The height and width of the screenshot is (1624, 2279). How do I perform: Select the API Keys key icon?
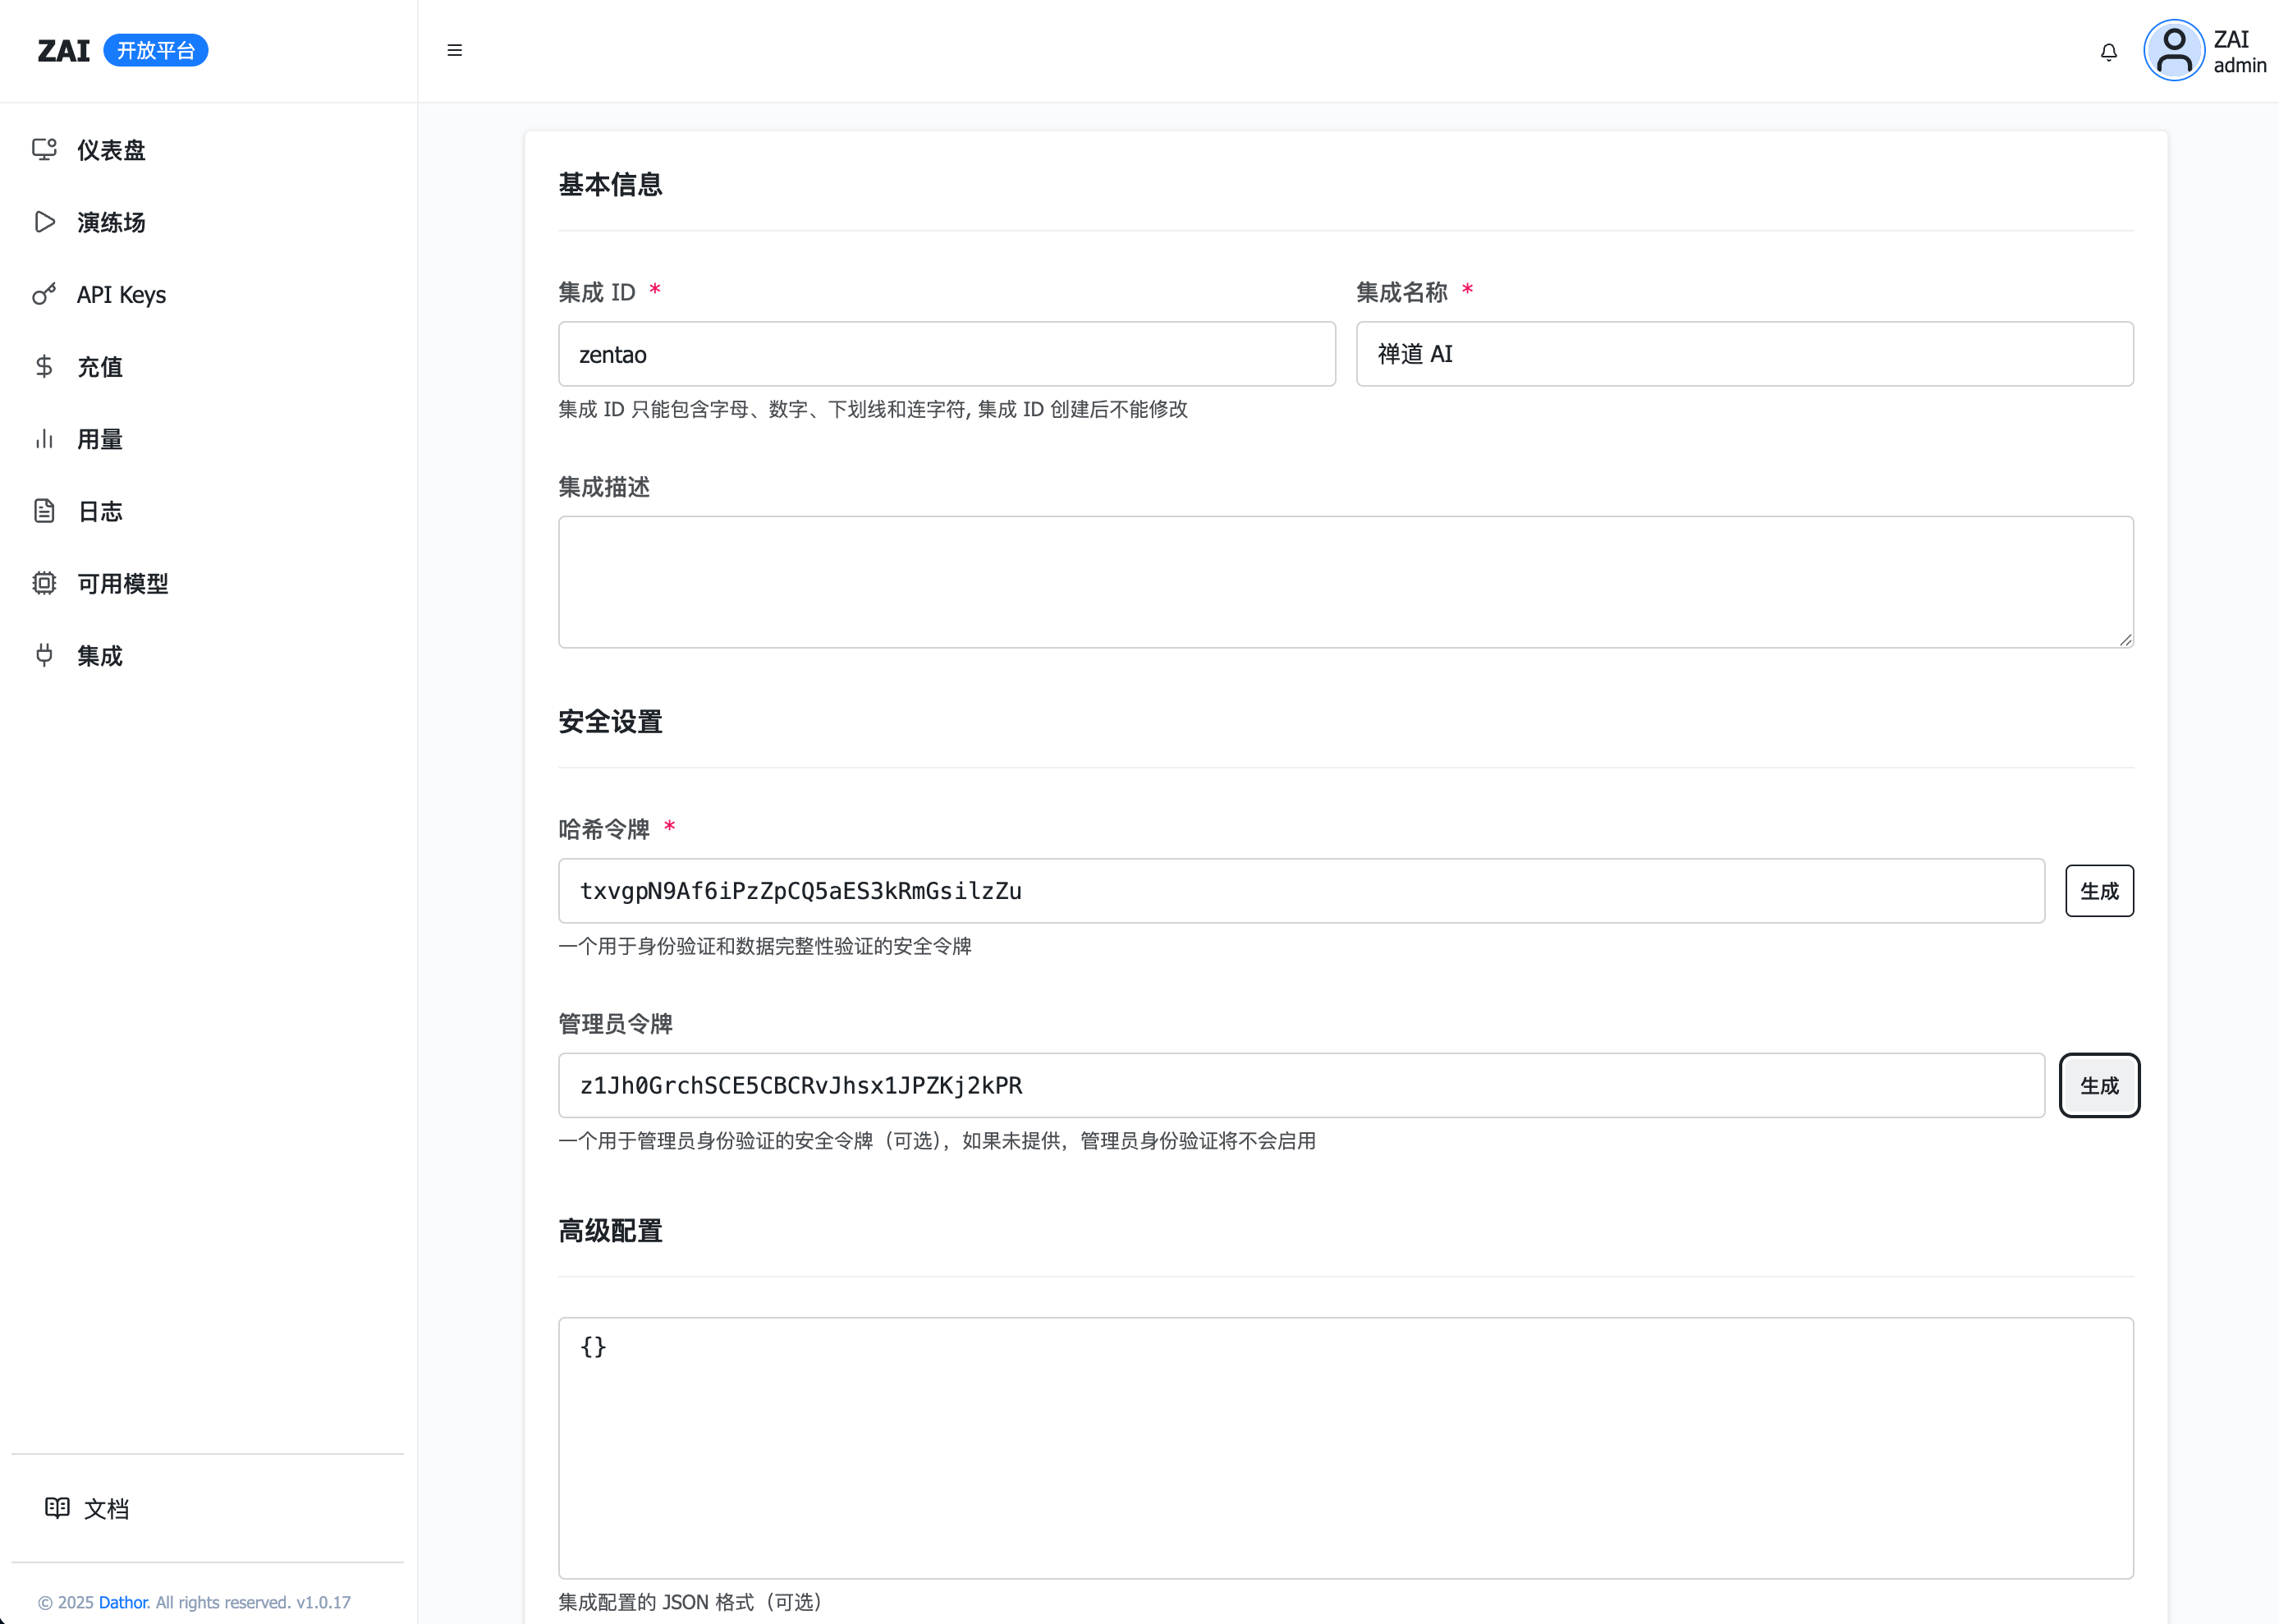pos(44,294)
